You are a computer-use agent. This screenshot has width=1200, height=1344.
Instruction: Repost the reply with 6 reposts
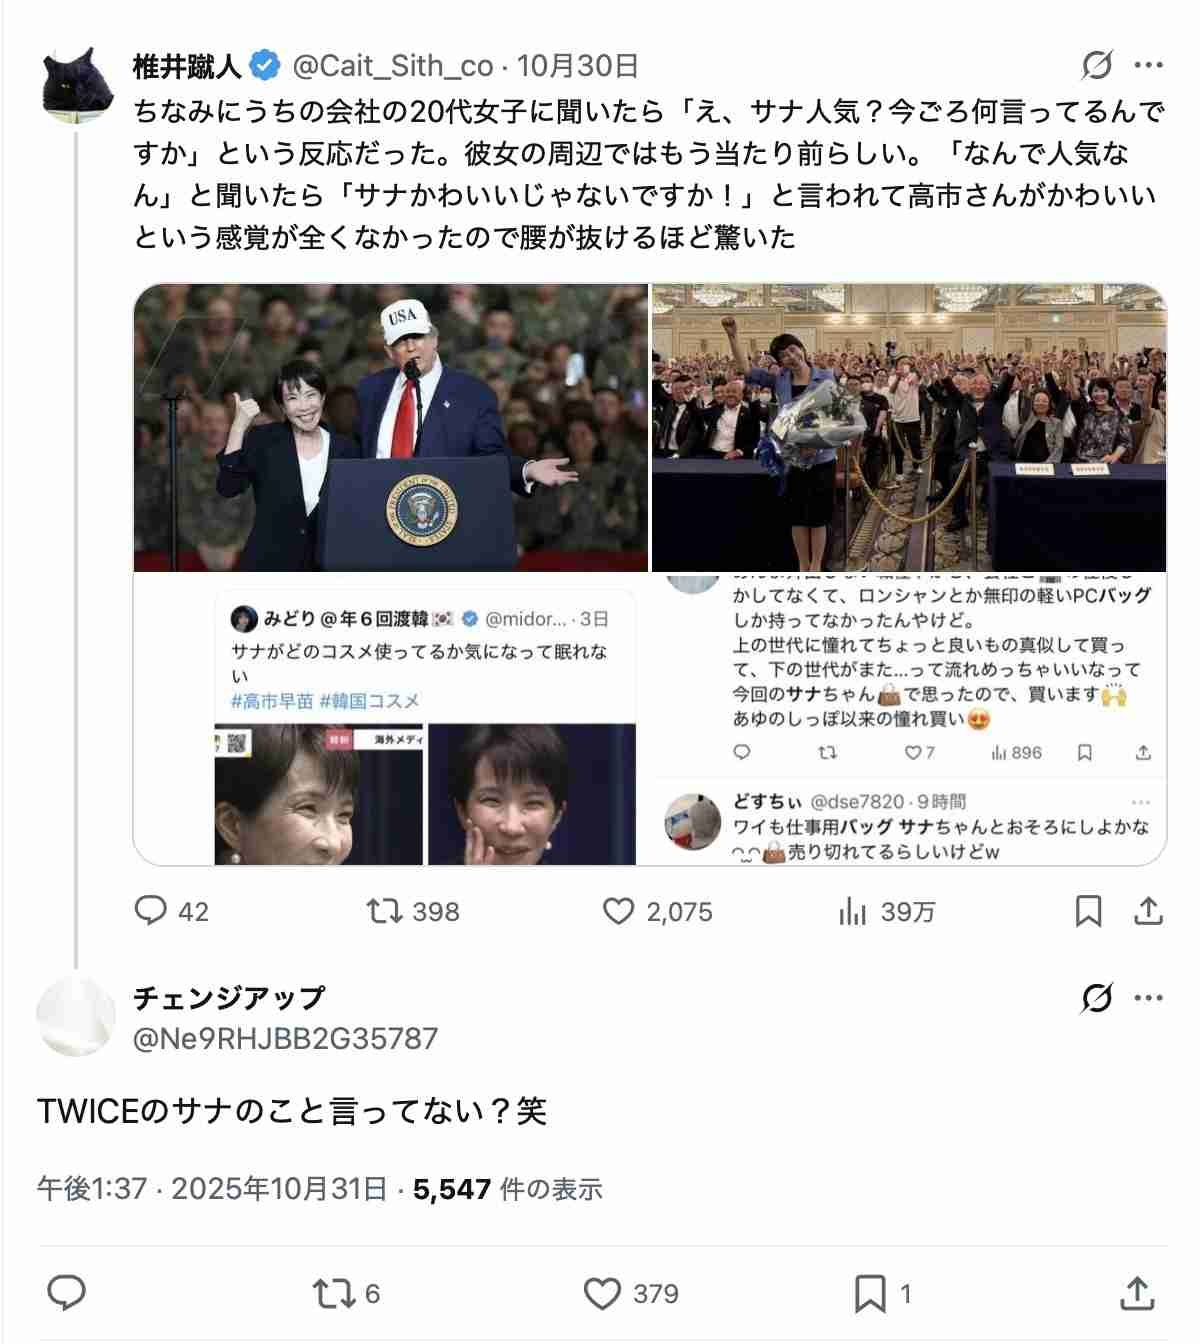(346, 1294)
